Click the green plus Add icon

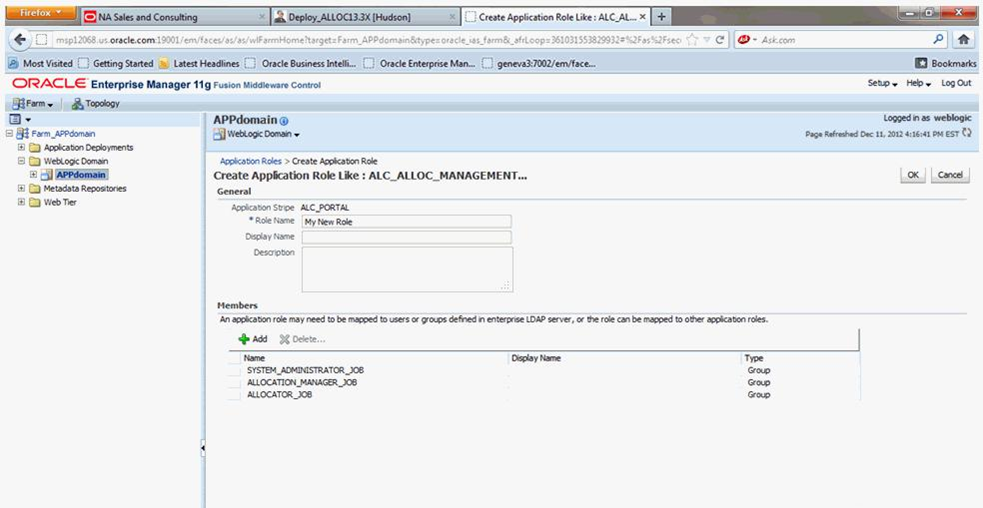[244, 339]
